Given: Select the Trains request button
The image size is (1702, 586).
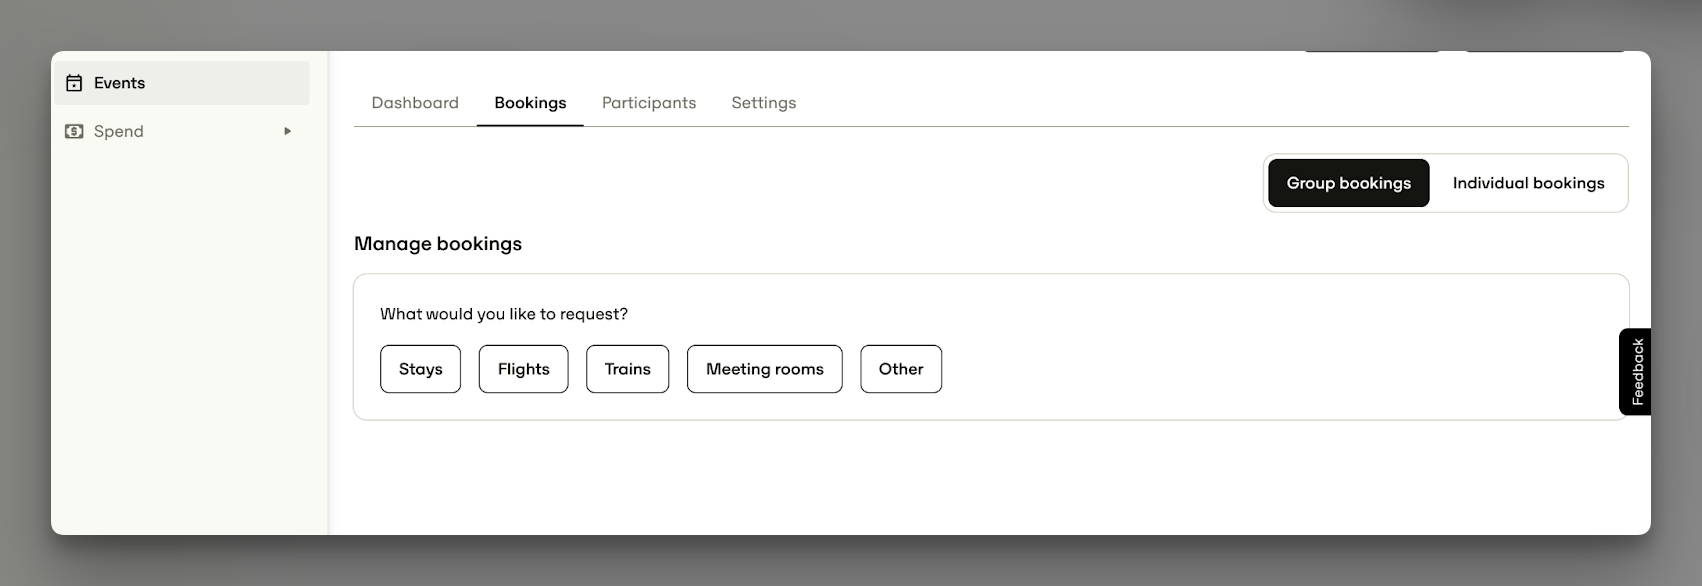Looking at the screenshot, I should pos(628,369).
